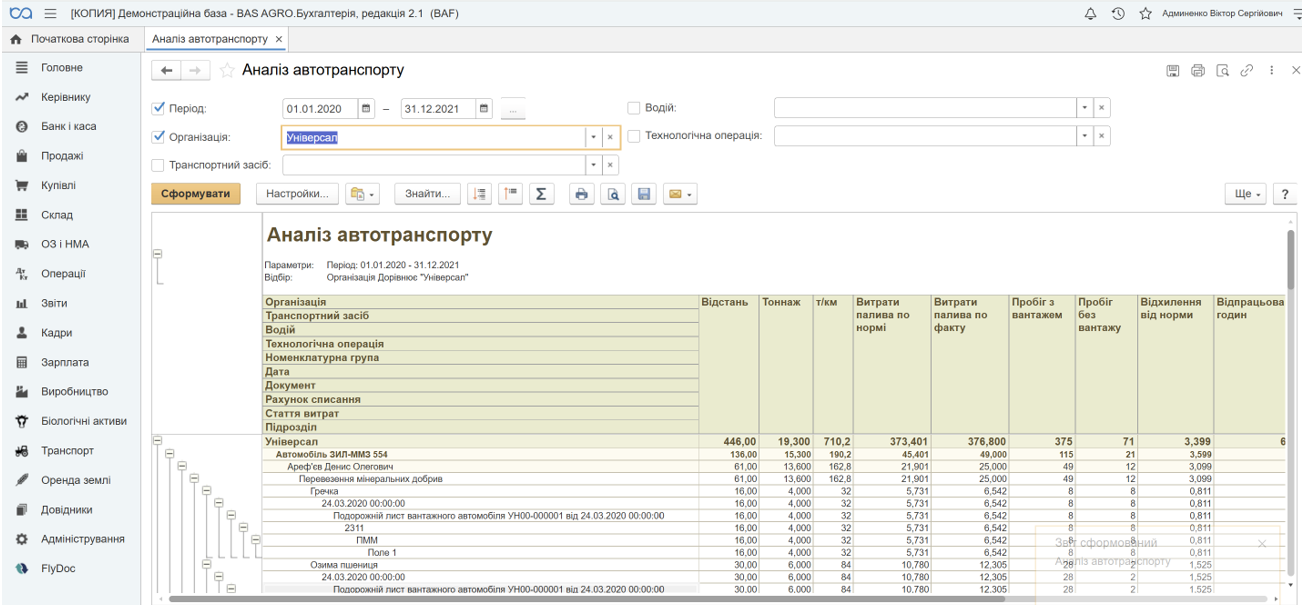This screenshot has width=1302, height=605.
Task: Open Банк і каса section
Action: (69, 126)
